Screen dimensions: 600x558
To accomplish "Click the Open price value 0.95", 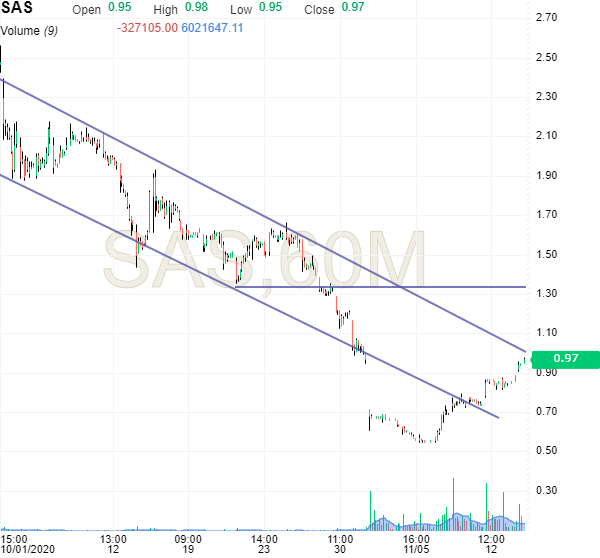I will click(x=119, y=9).
